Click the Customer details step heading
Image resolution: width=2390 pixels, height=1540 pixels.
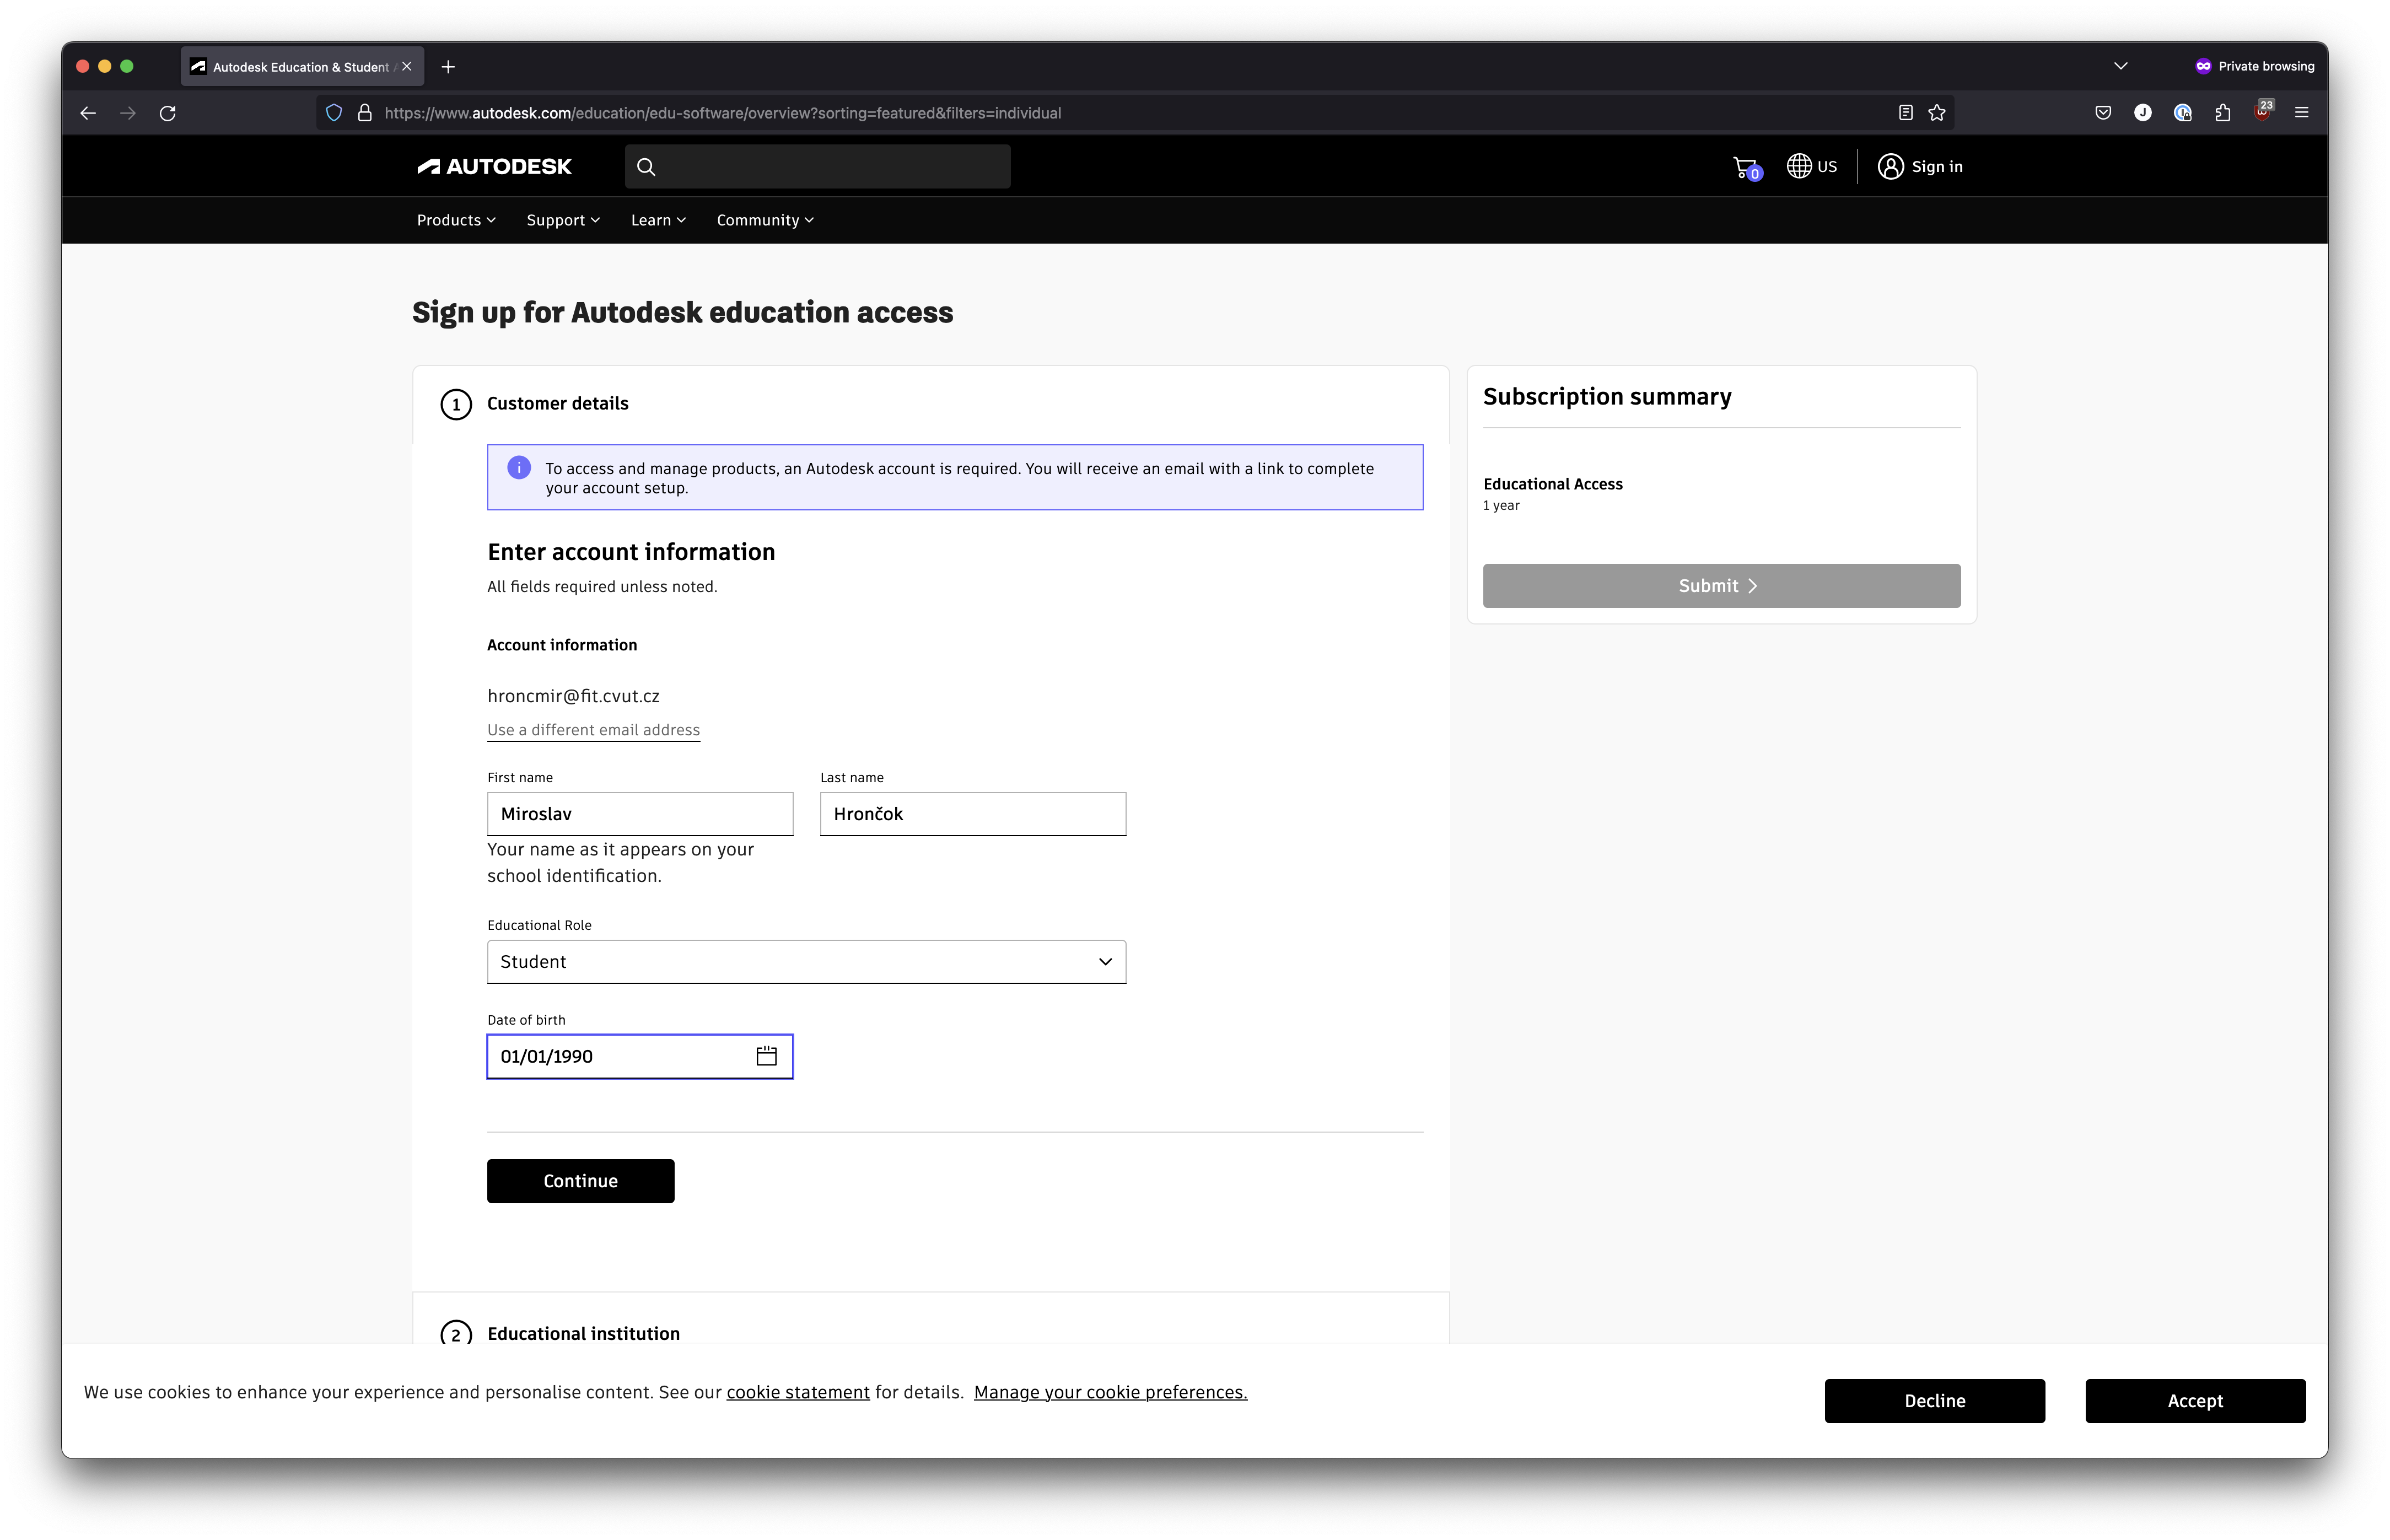558,403
